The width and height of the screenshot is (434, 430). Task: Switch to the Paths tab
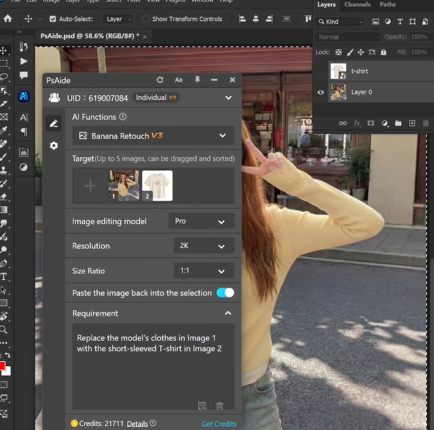point(387,5)
